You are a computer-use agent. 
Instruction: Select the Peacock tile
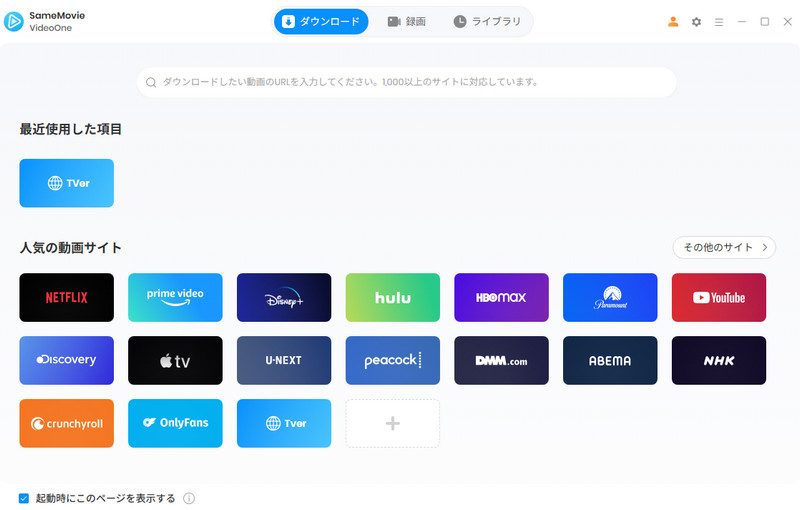coord(392,360)
